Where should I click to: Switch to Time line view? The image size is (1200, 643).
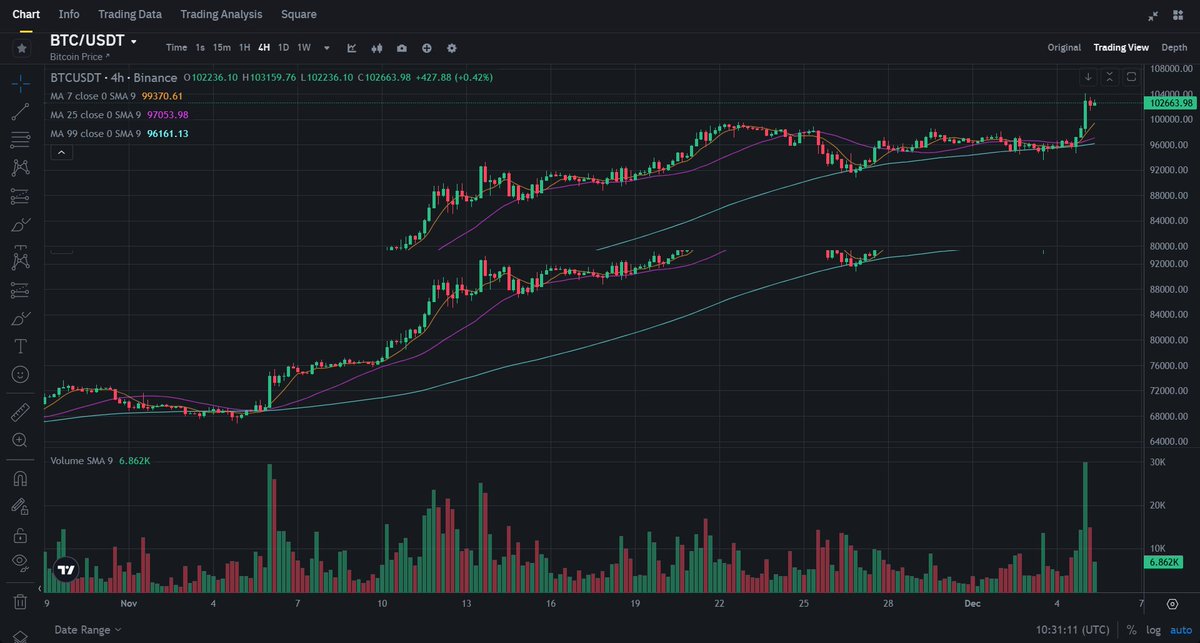click(176, 47)
